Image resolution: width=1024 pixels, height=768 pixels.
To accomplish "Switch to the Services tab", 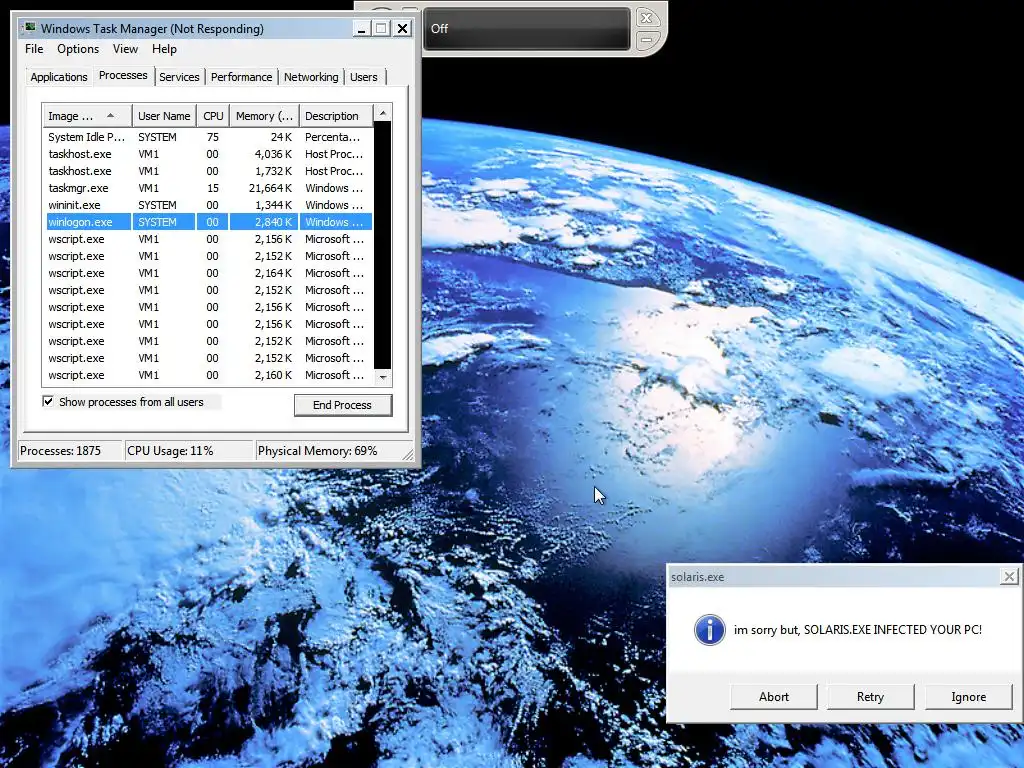I will pyautogui.click(x=179, y=77).
